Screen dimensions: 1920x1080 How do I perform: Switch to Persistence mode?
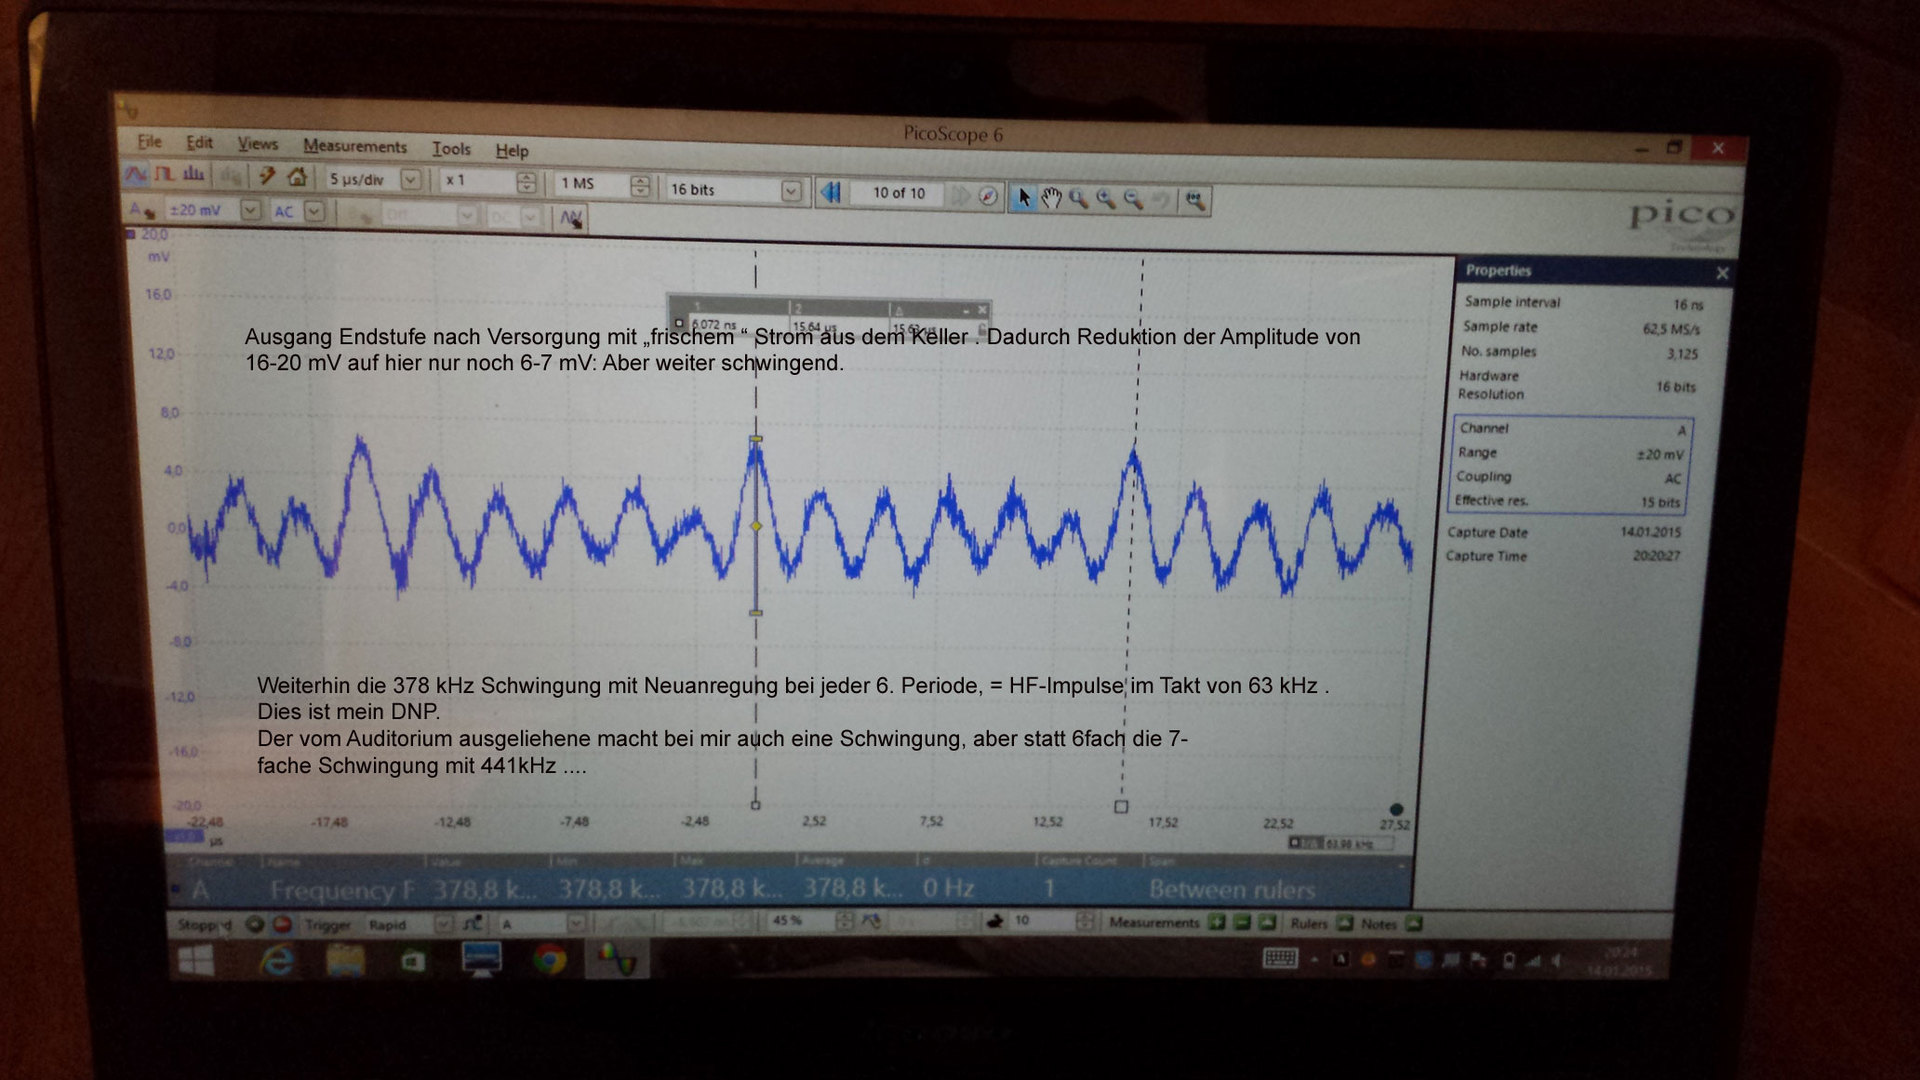pyautogui.click(x=164, y=174)
